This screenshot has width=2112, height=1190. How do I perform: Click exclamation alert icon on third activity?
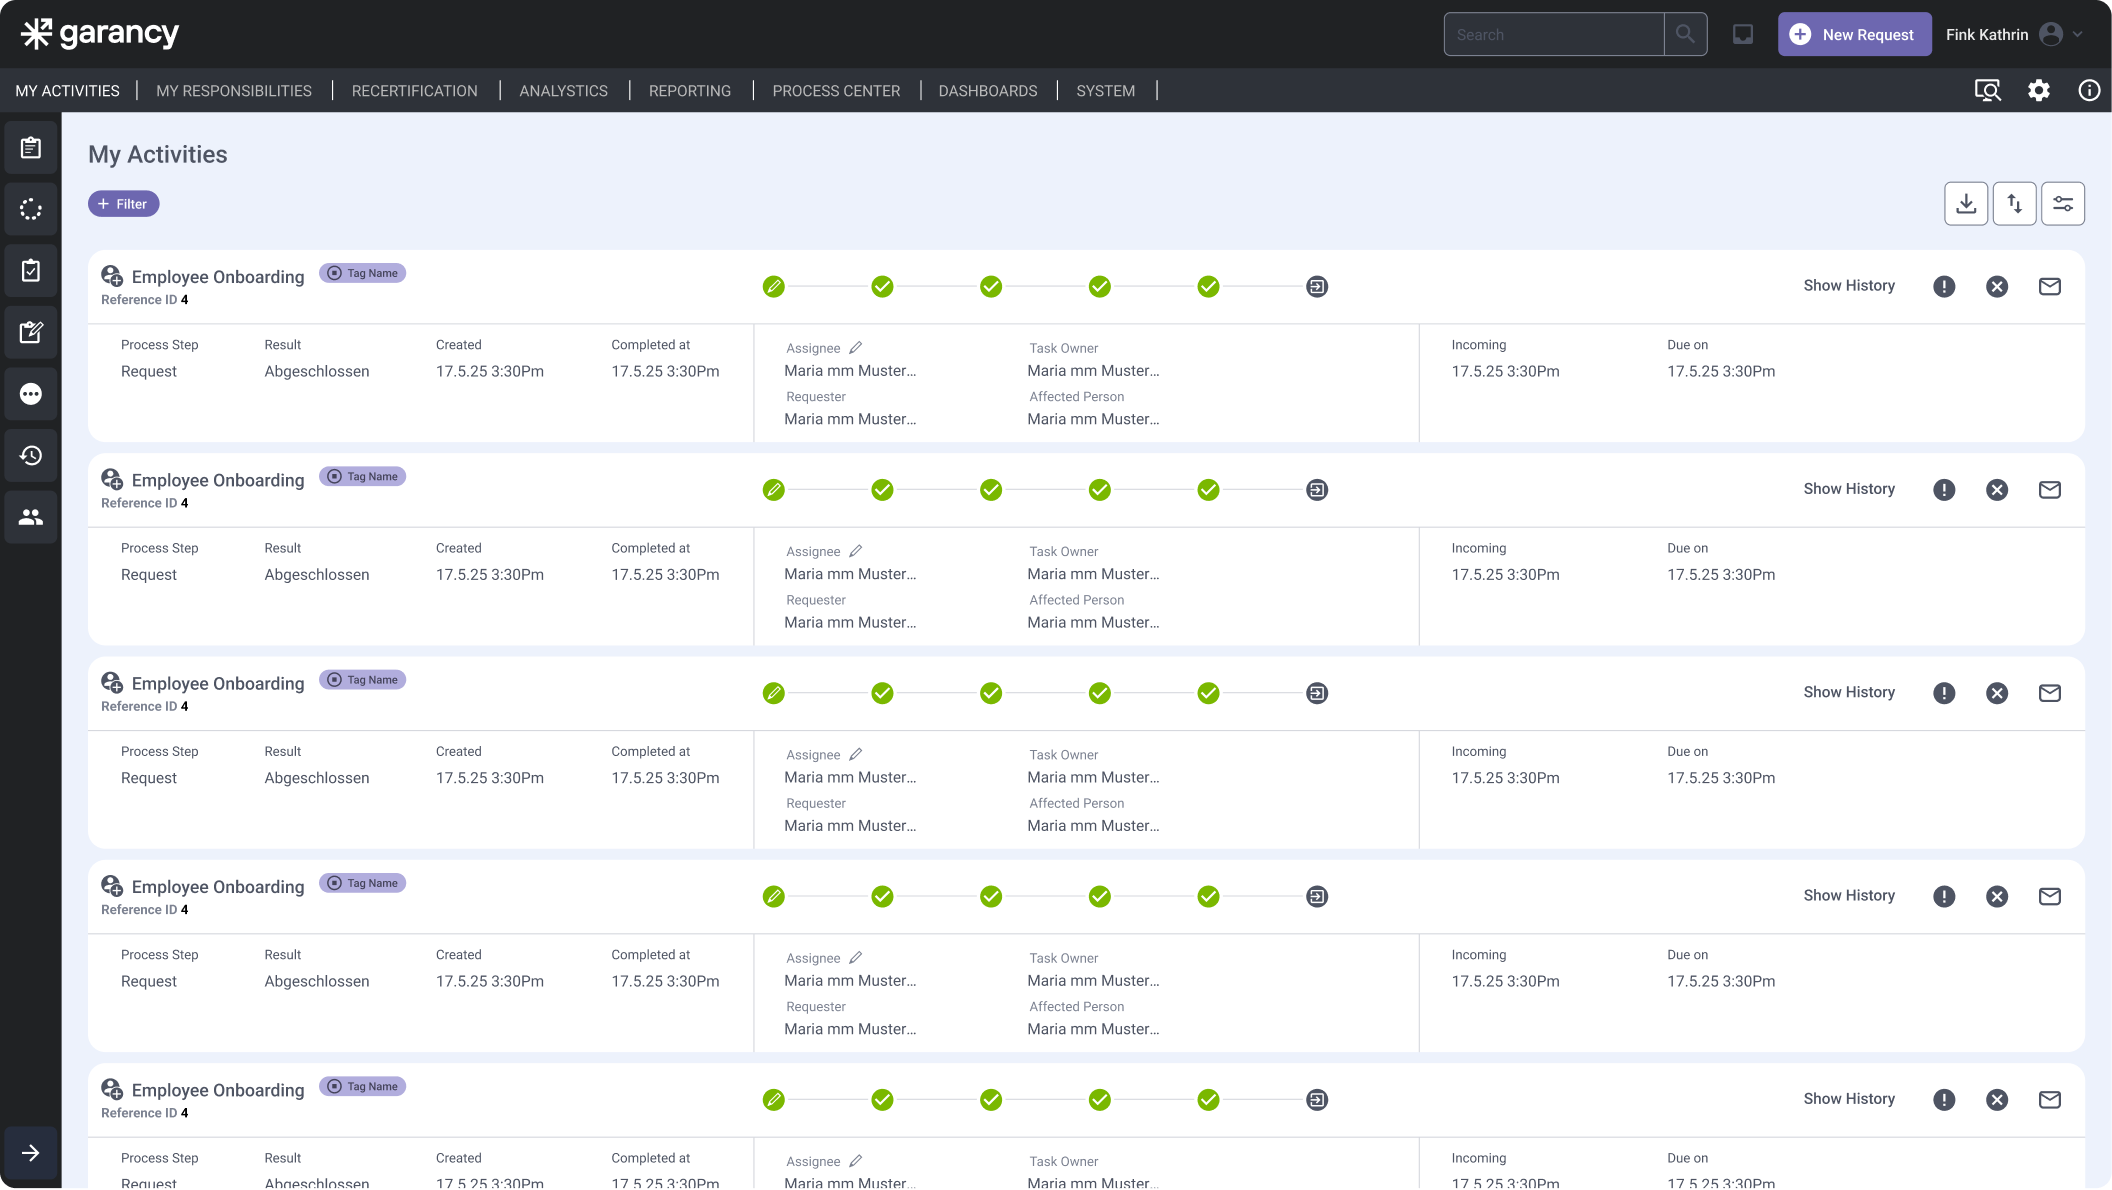coord(1943,693)
